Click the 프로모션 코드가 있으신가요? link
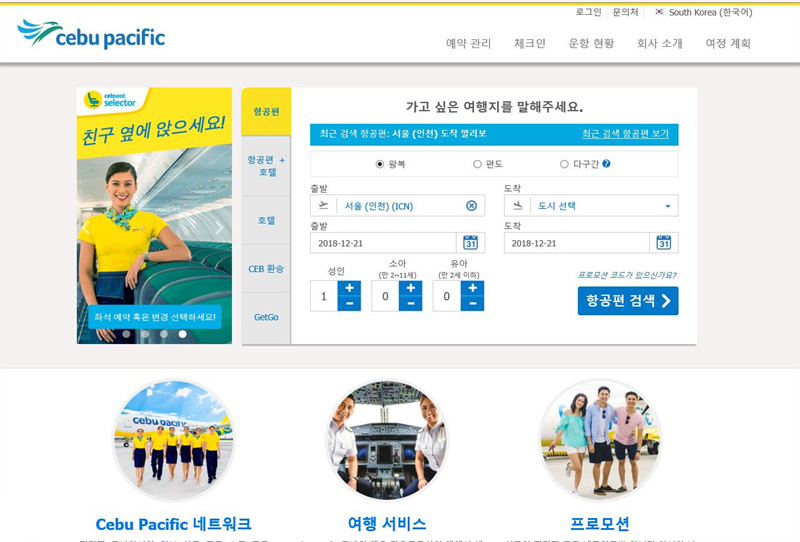 pyautogui.click(x=627, y=275)
